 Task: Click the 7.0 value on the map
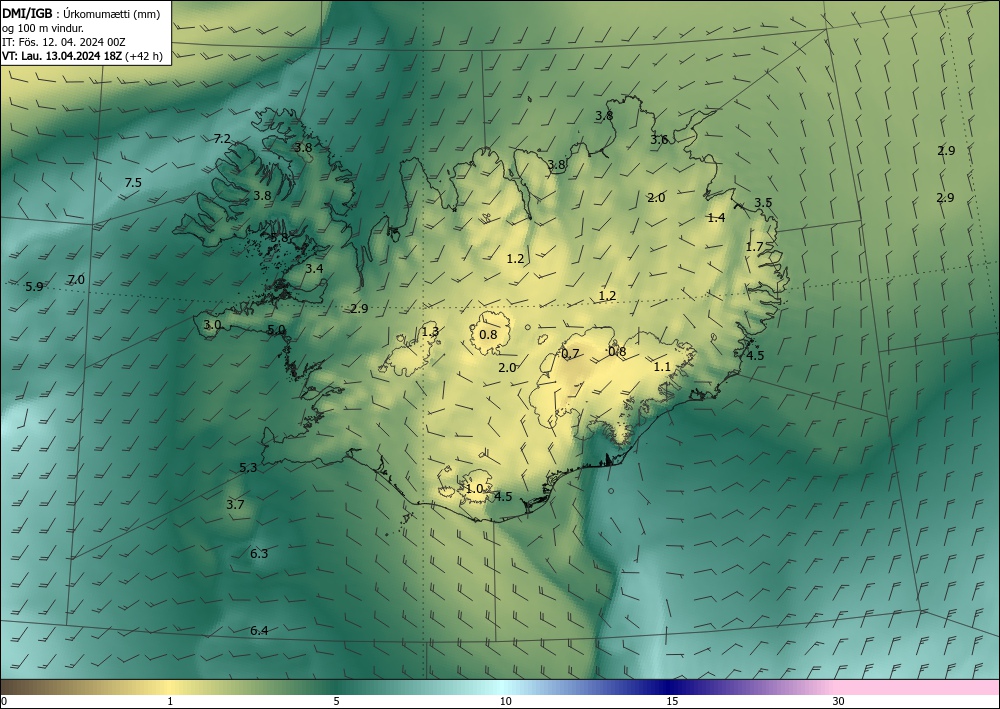(x=76, y=279)
